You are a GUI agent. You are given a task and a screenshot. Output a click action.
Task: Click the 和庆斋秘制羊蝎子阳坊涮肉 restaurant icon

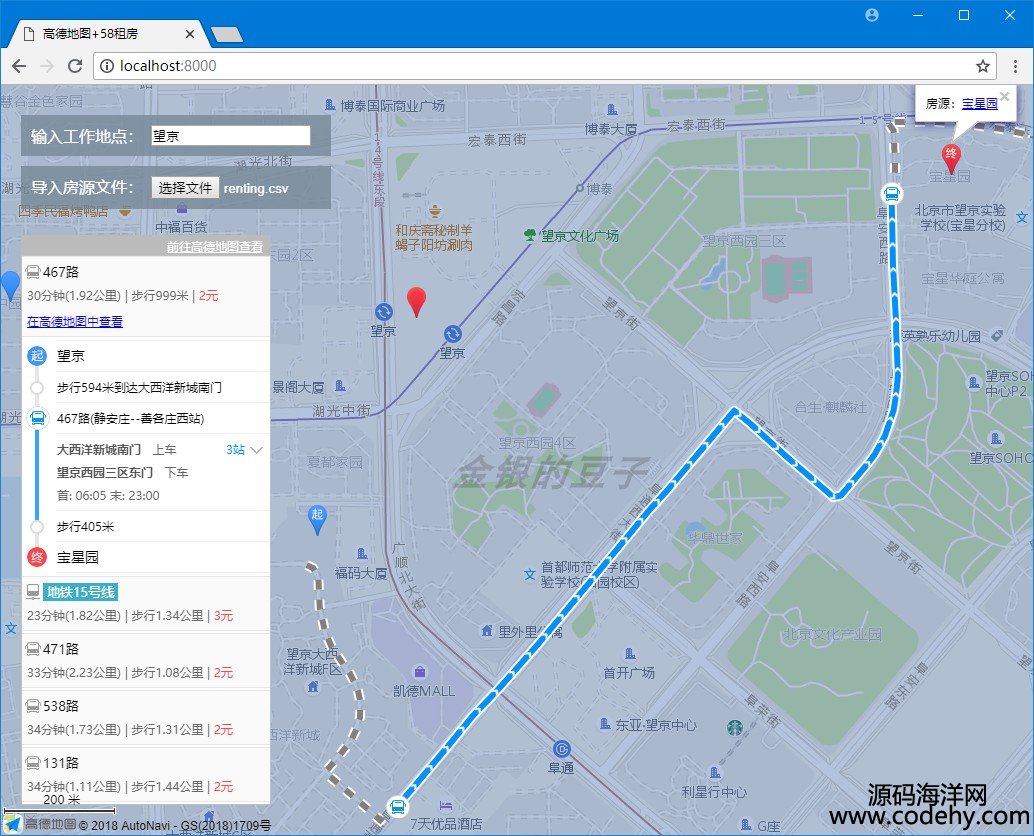coord(435,211)
